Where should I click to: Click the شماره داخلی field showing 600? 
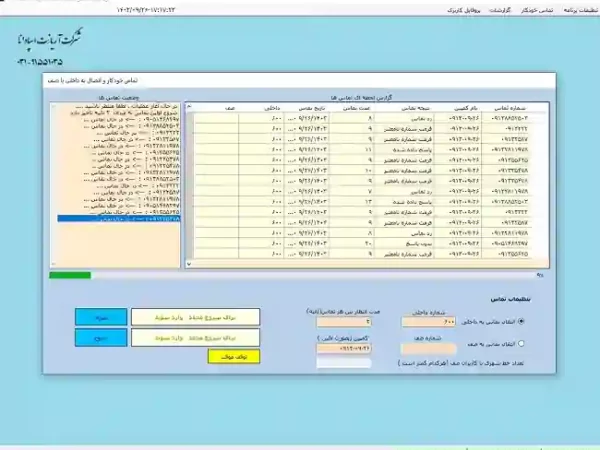point(429,322)
